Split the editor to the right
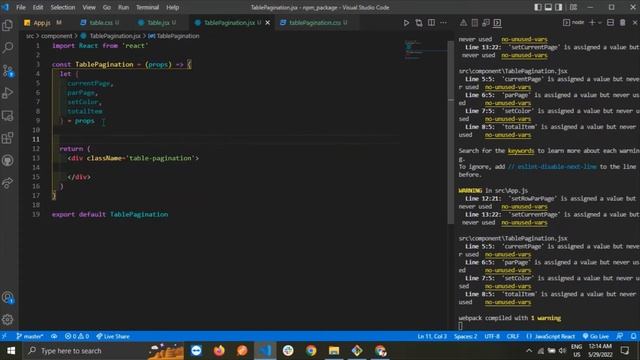Screen dimensions: 640x360 click(431, 23)
